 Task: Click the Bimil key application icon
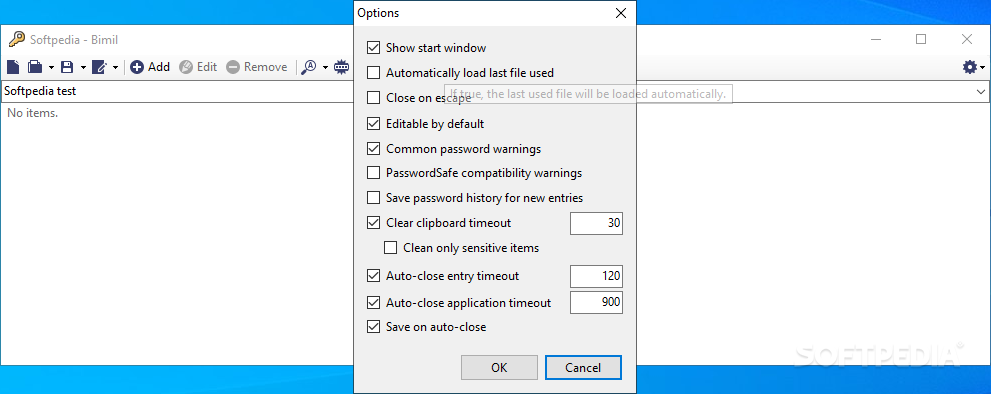[16, 39]
